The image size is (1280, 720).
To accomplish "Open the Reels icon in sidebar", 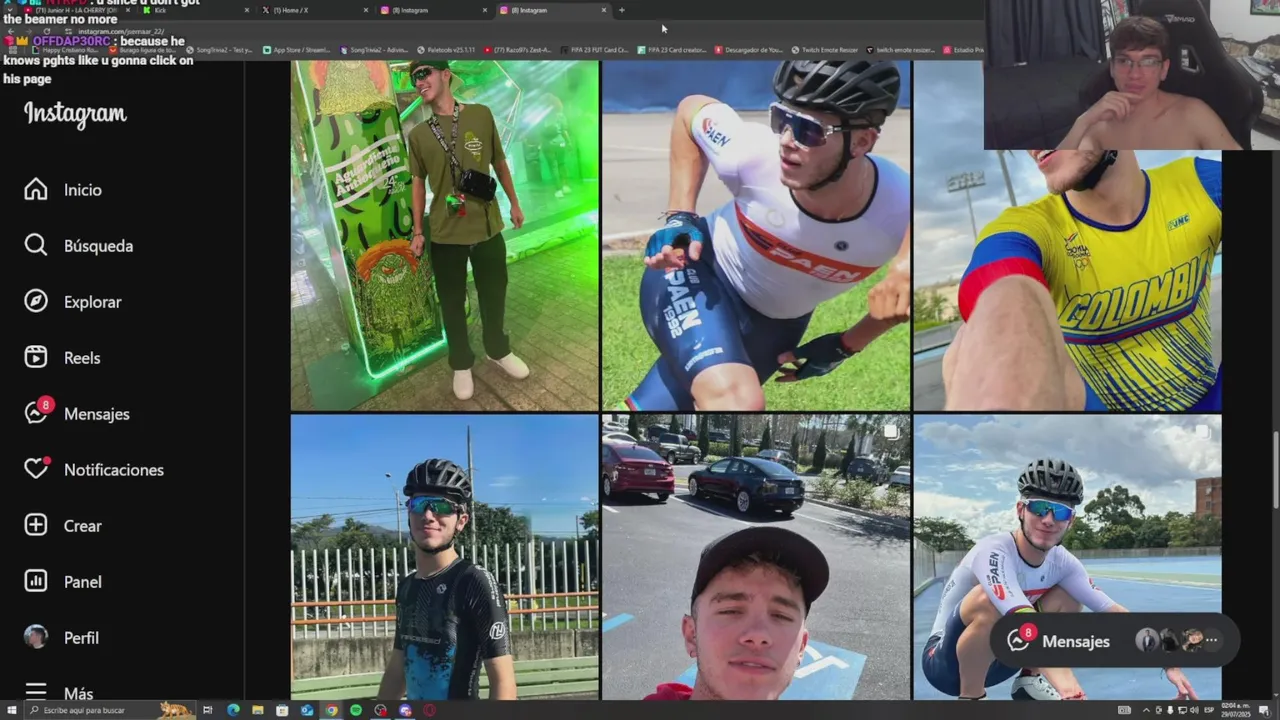I will click(36, 357).
